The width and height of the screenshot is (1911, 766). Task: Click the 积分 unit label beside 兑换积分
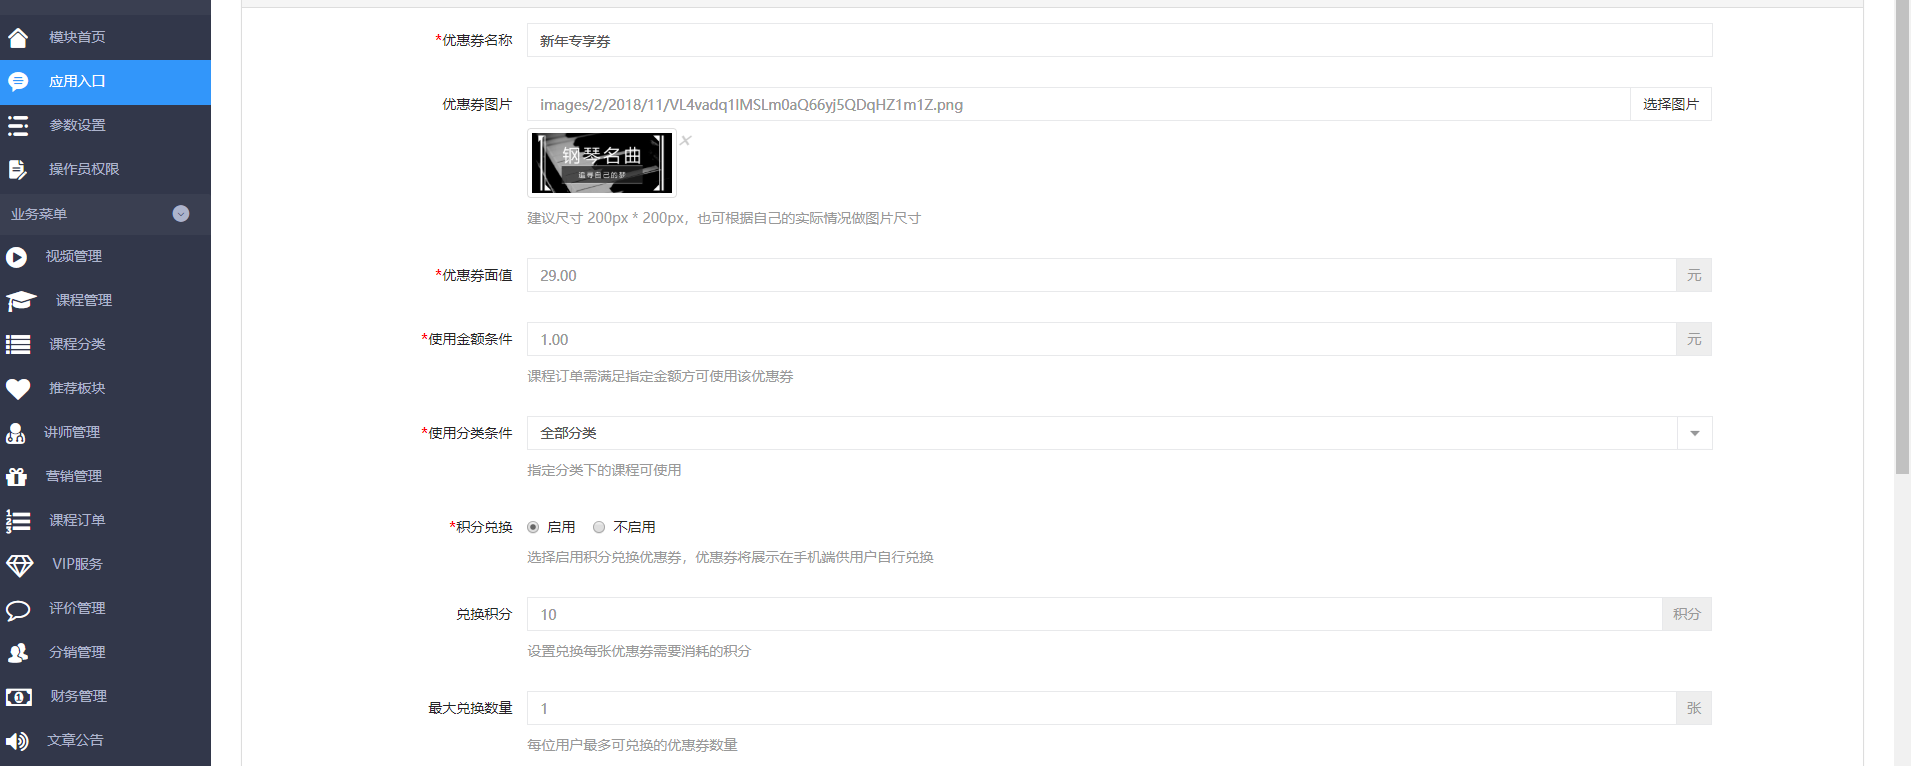[1687, 614]
